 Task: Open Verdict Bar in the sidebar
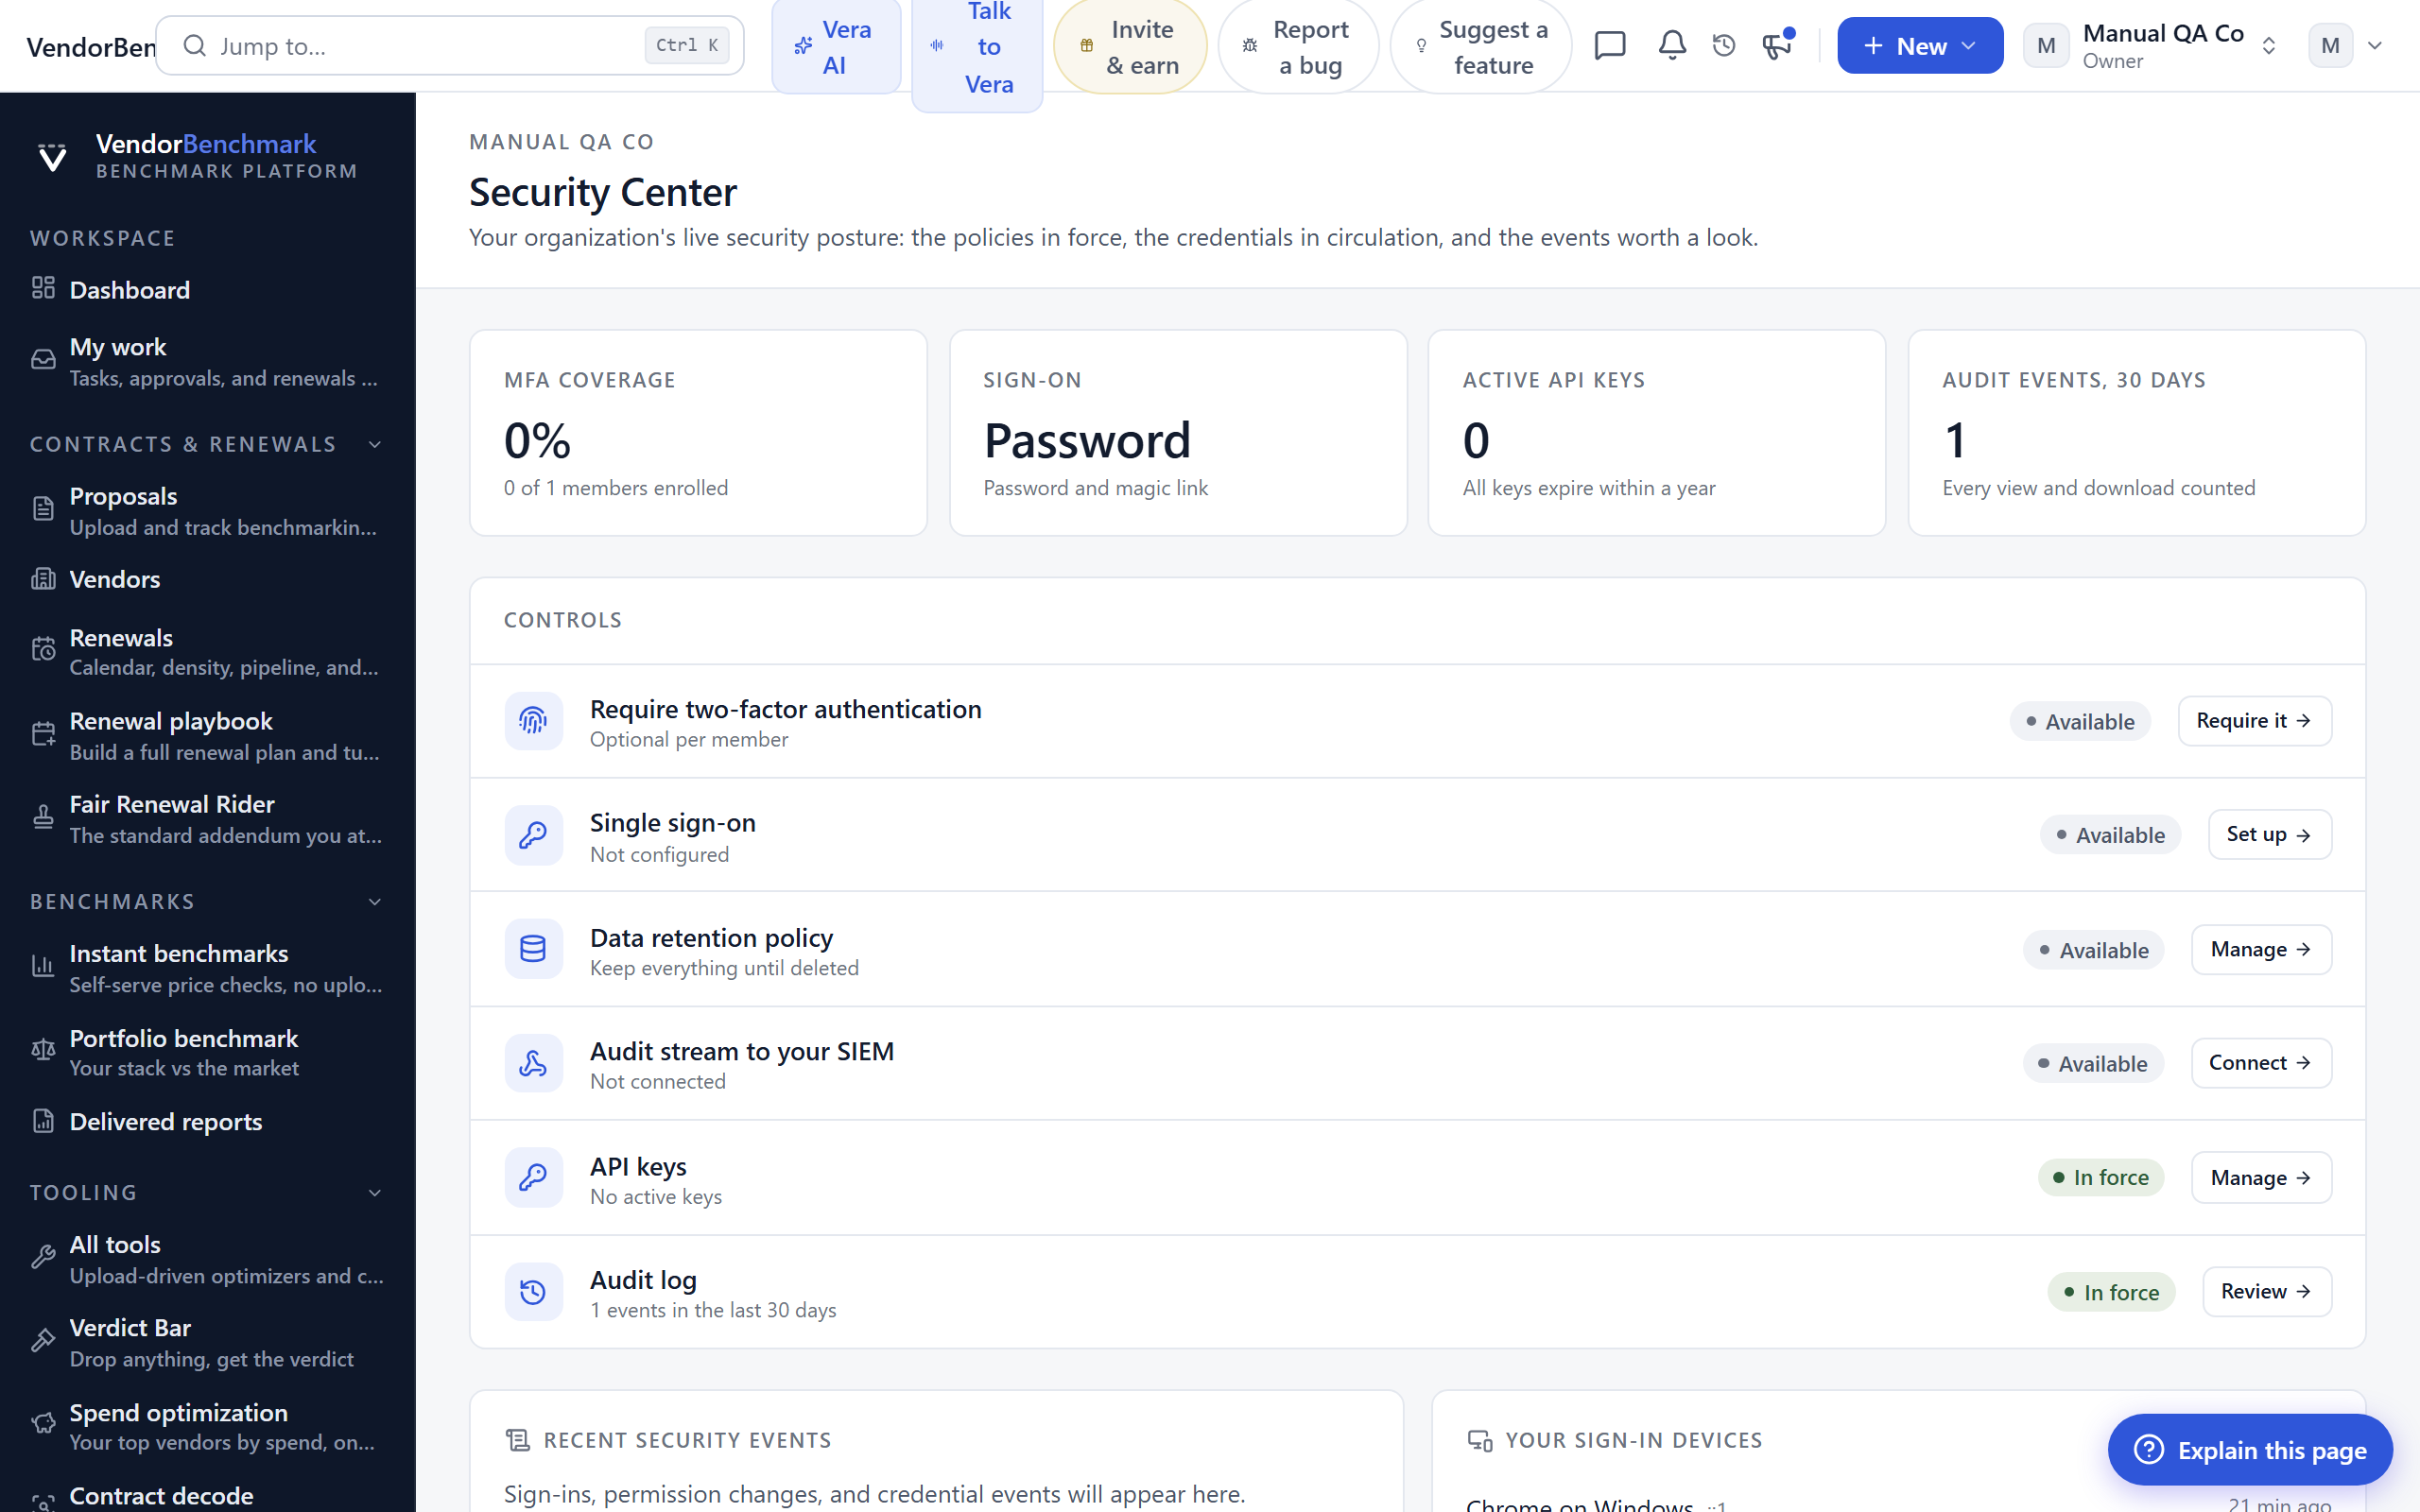207,1342
